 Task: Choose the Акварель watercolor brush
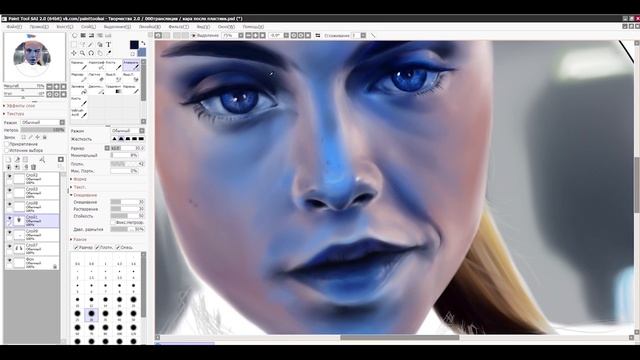(131, 65)
